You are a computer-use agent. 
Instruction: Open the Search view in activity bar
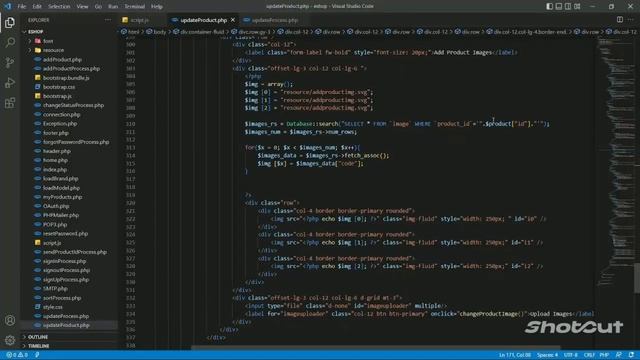[10, 42]
